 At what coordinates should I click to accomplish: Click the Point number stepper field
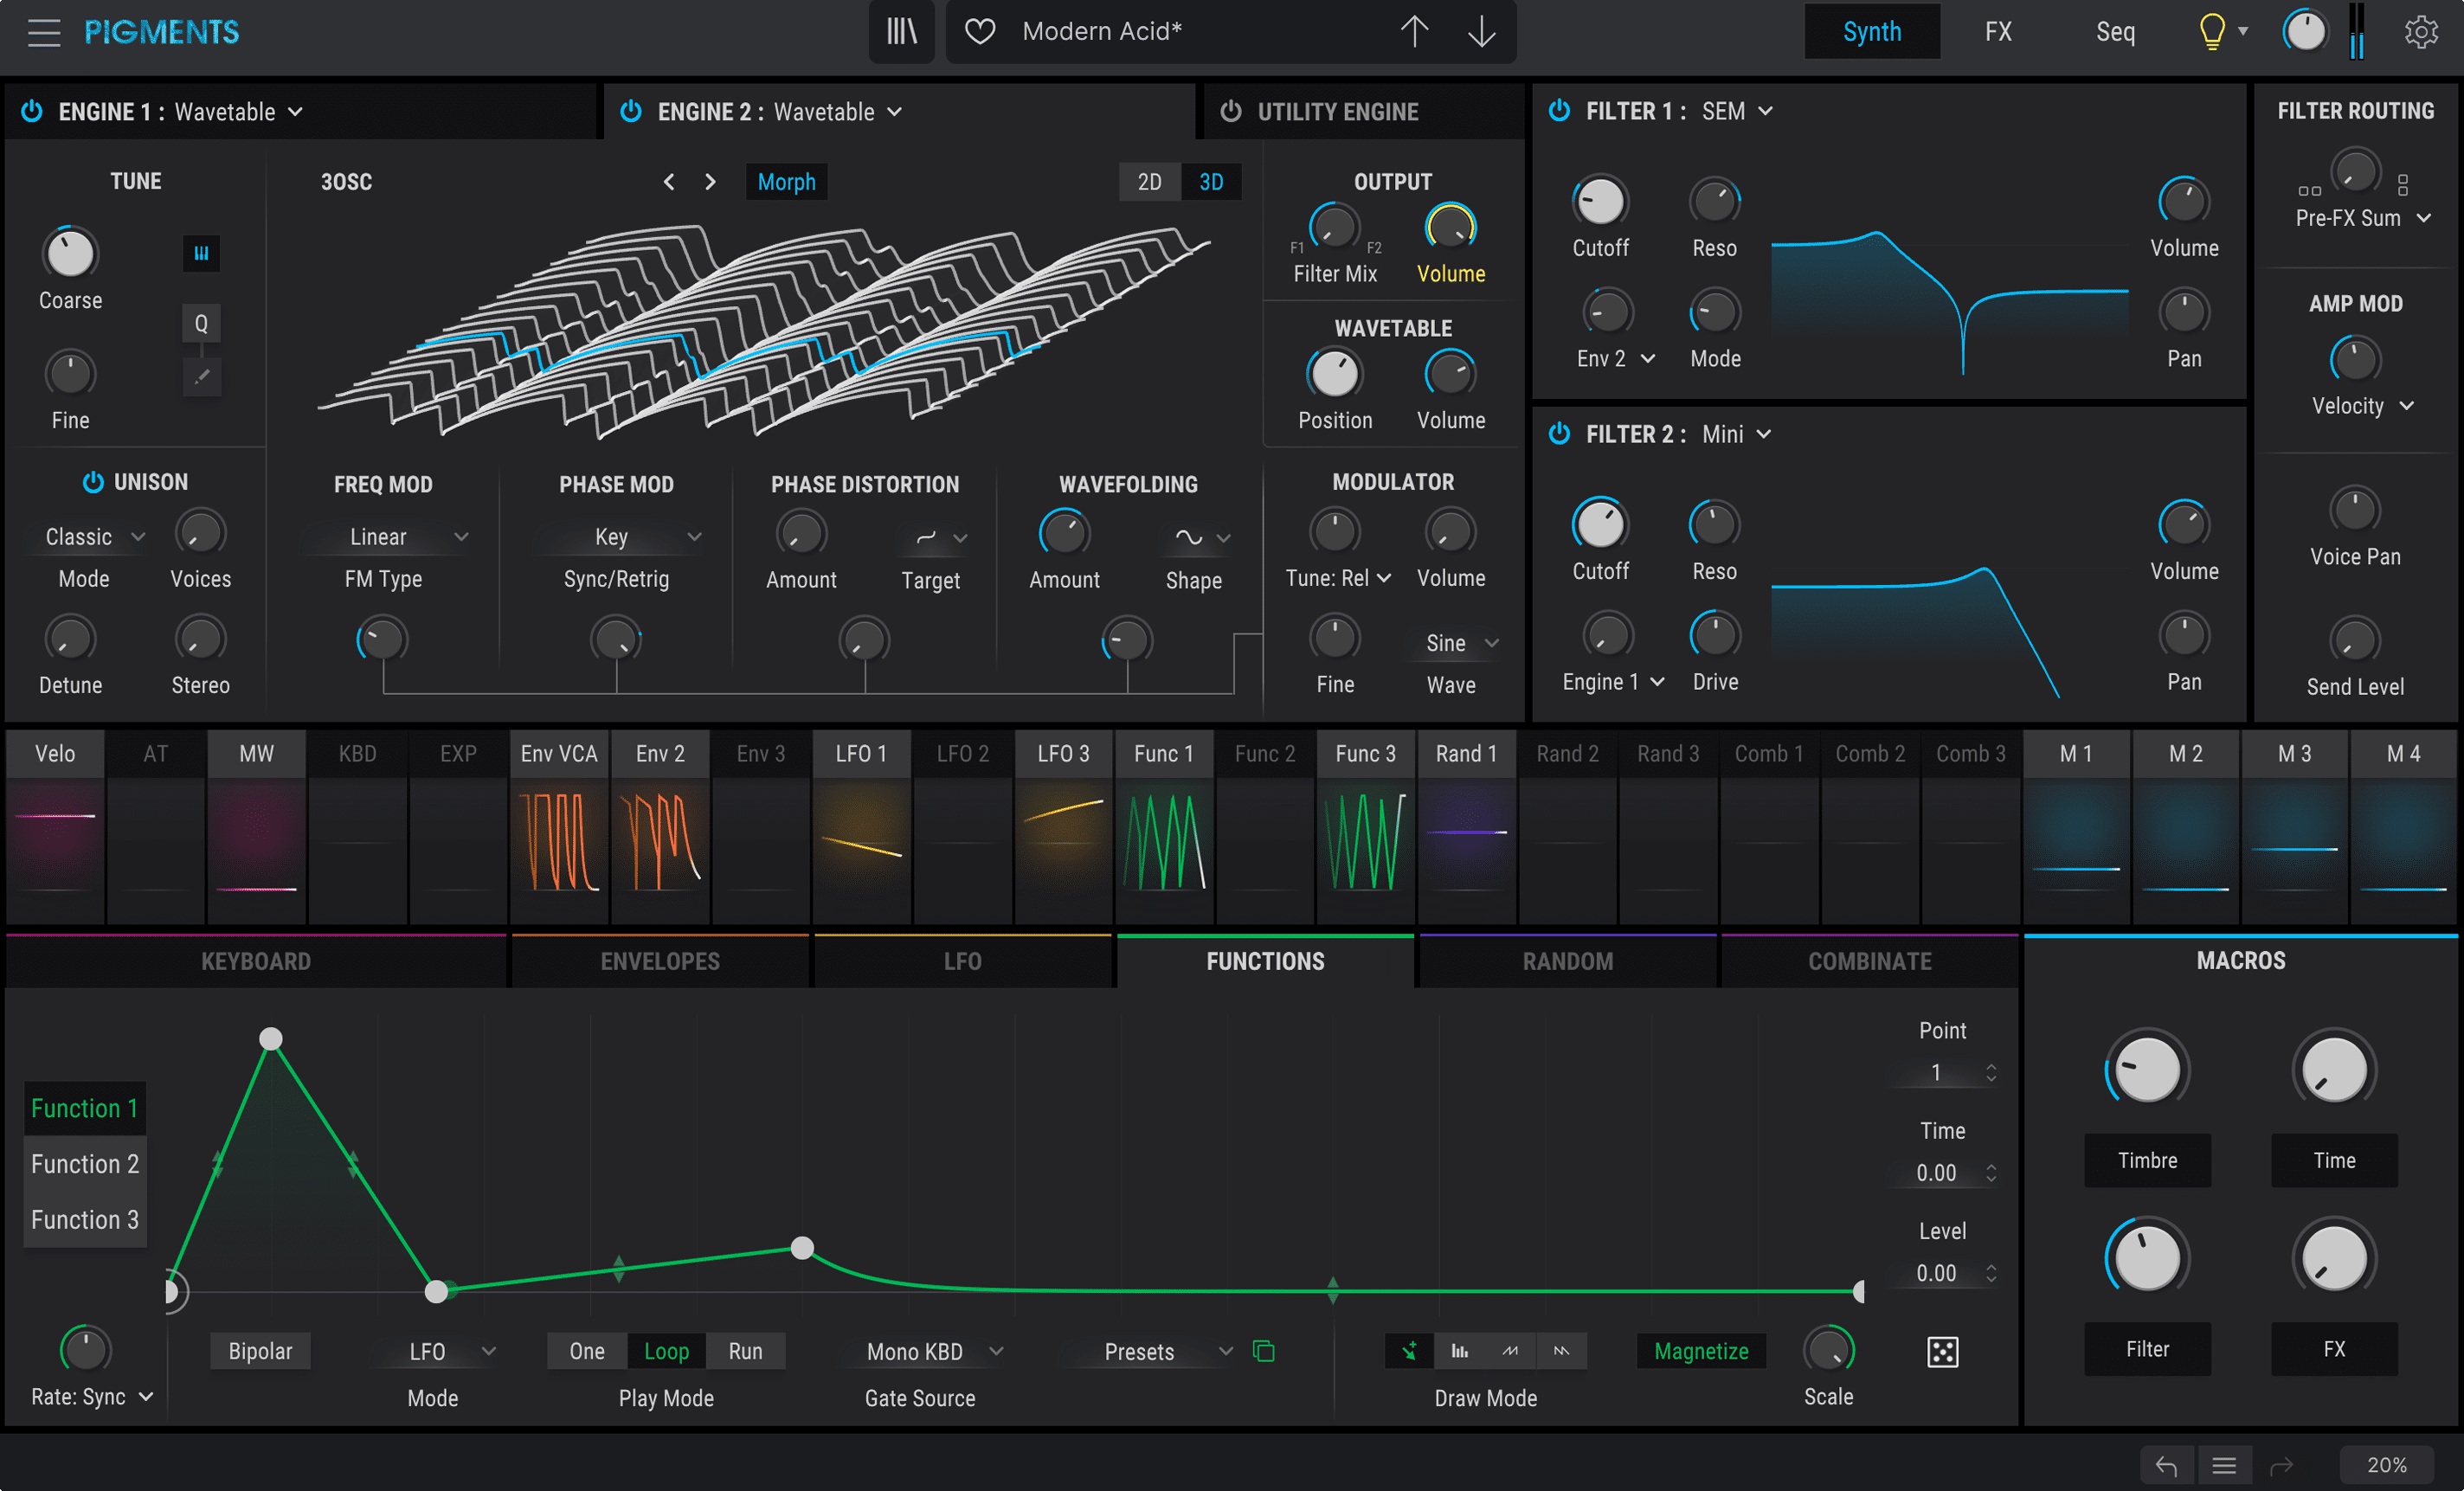tap(1942, 1073)
